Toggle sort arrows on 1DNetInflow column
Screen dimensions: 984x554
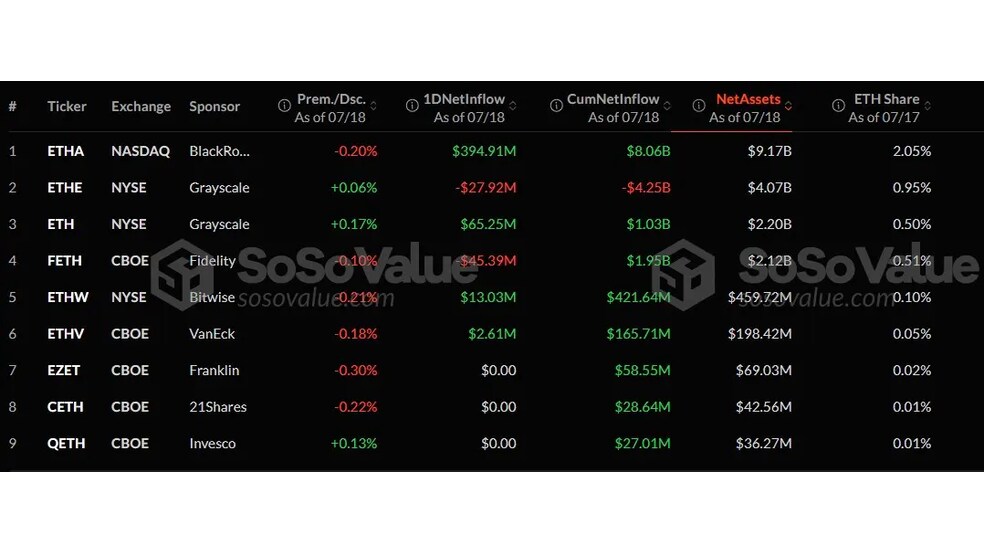pos(513,106)
